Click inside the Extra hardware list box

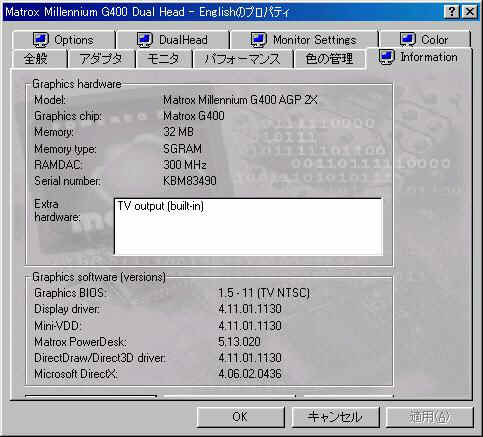248,227
